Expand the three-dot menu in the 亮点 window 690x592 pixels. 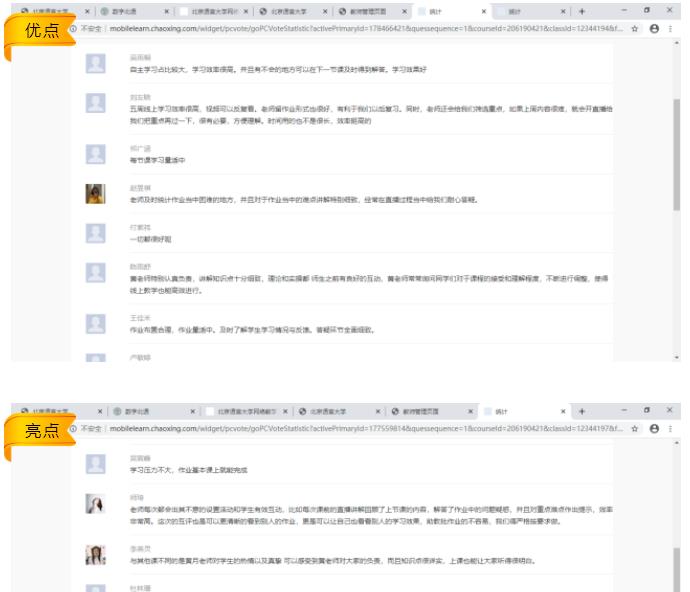671,428
